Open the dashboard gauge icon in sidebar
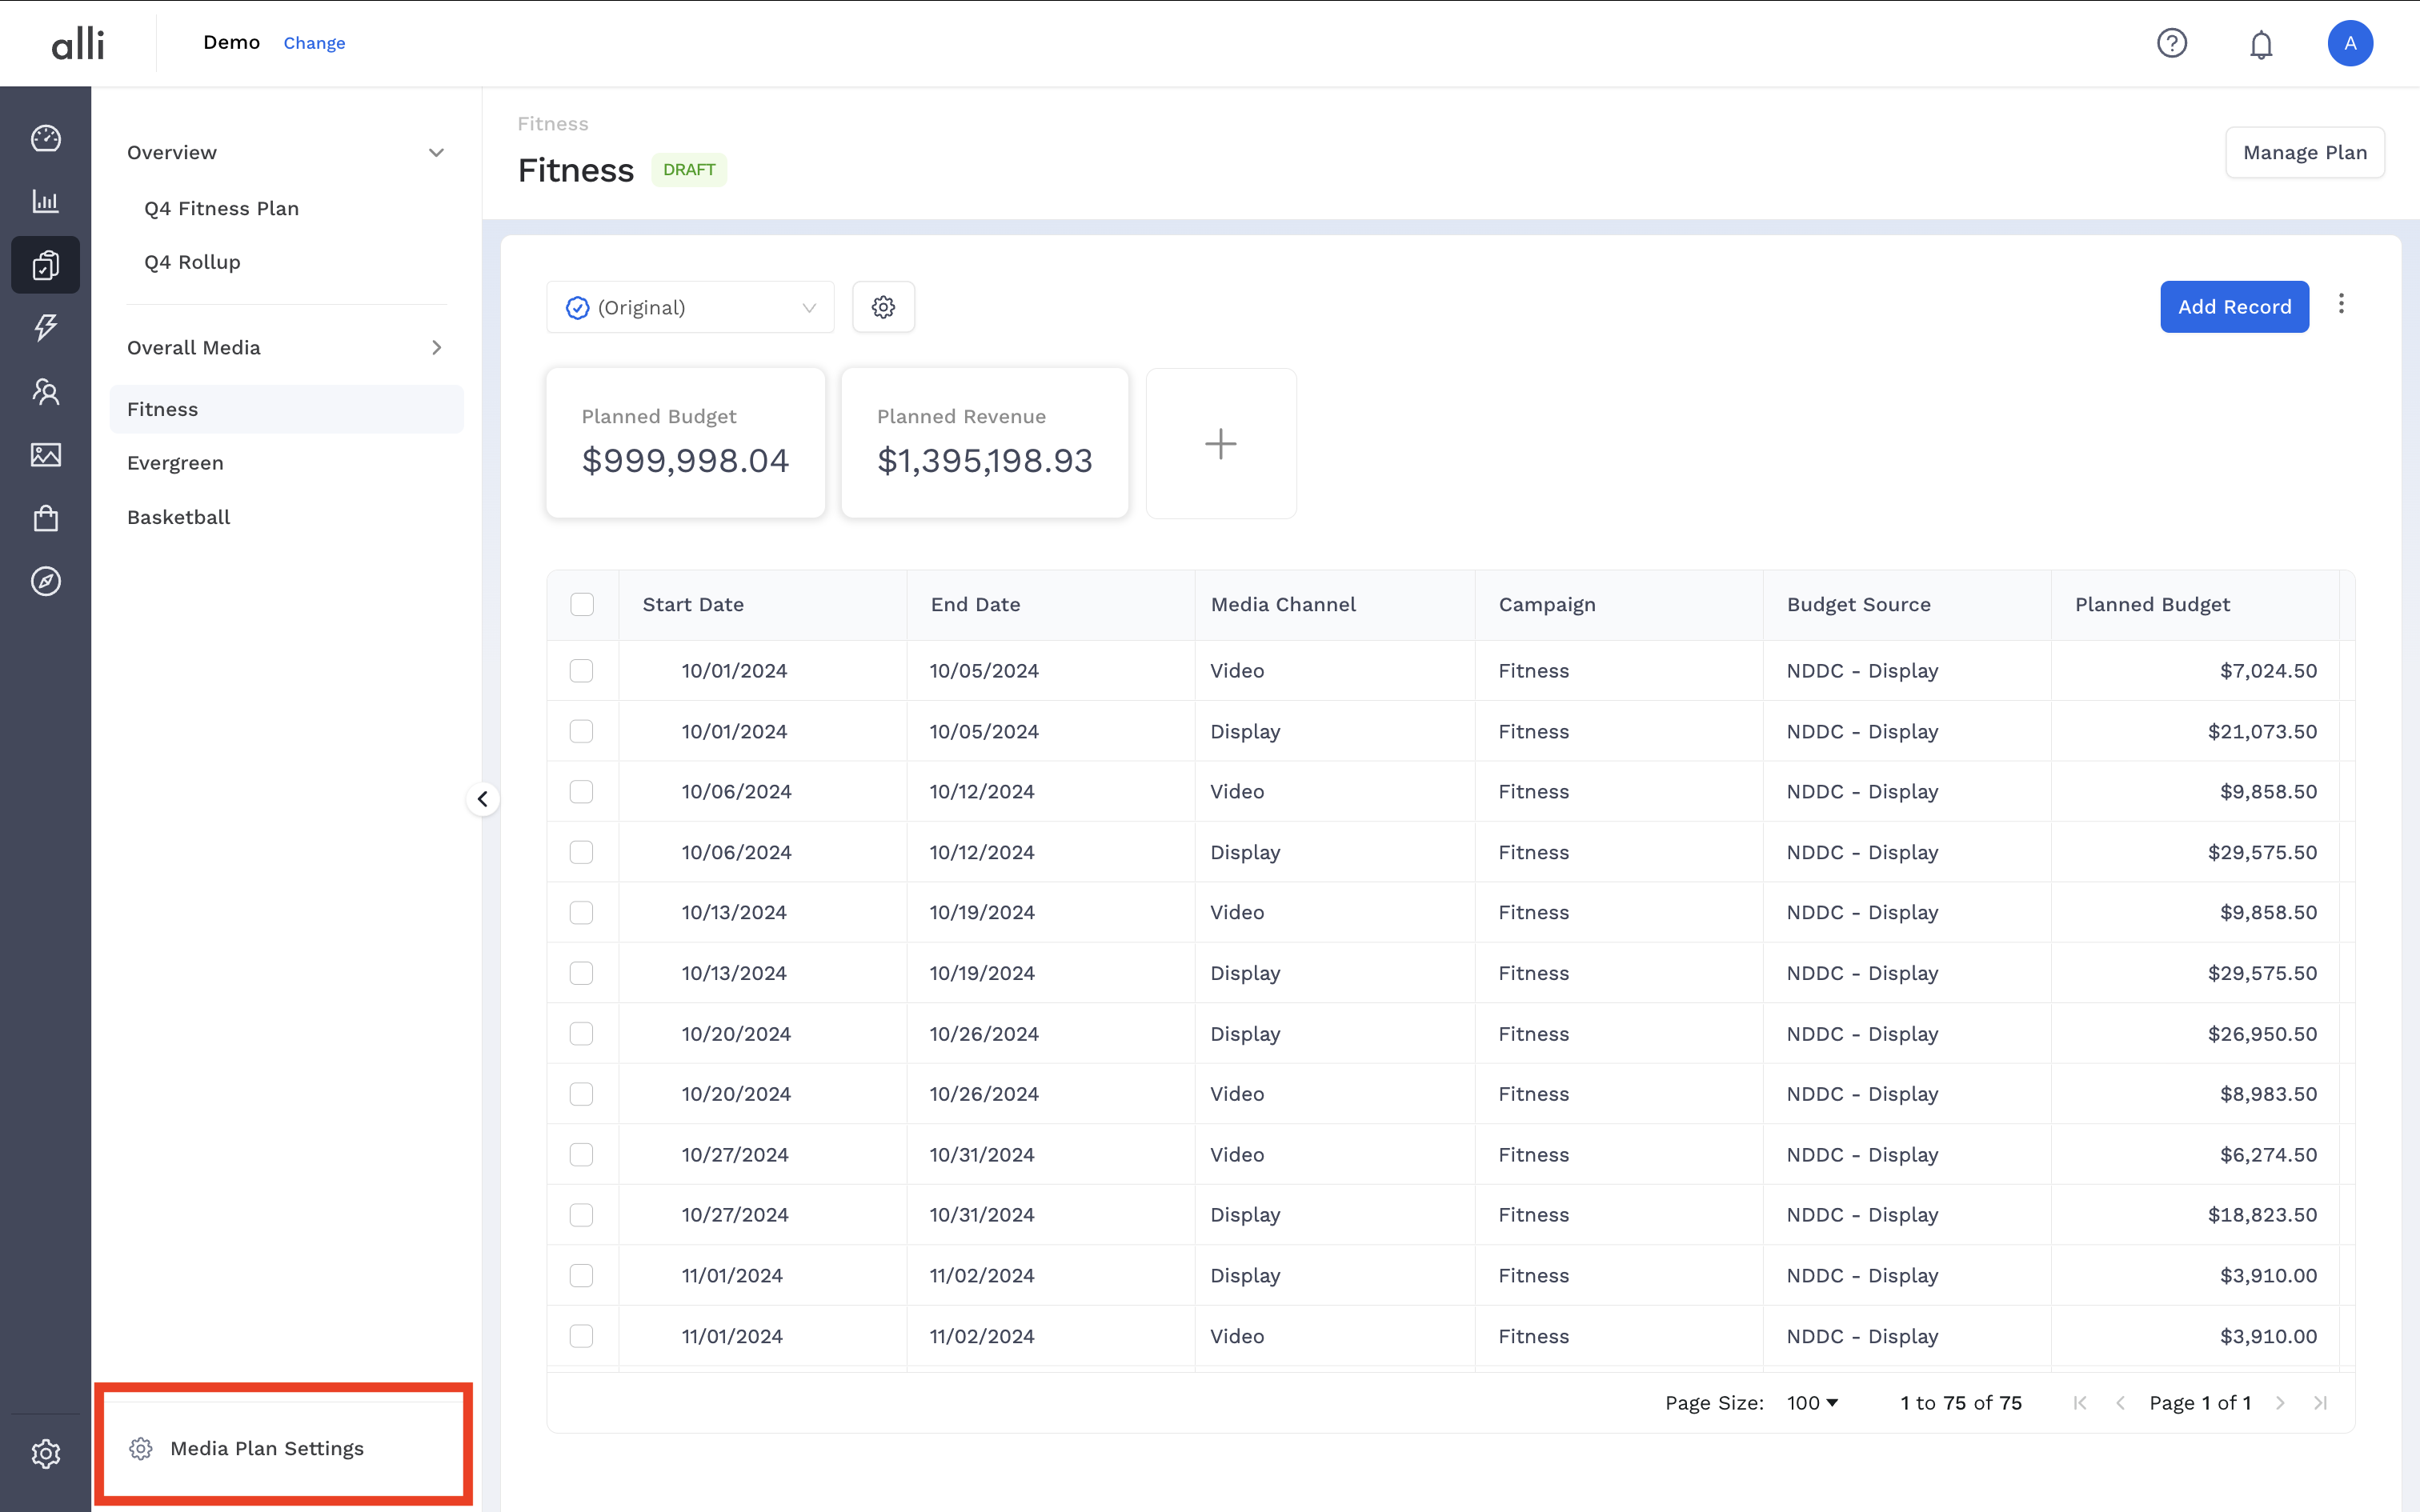The height and width of the screenshot is (1512, 2420). point(46,138)
